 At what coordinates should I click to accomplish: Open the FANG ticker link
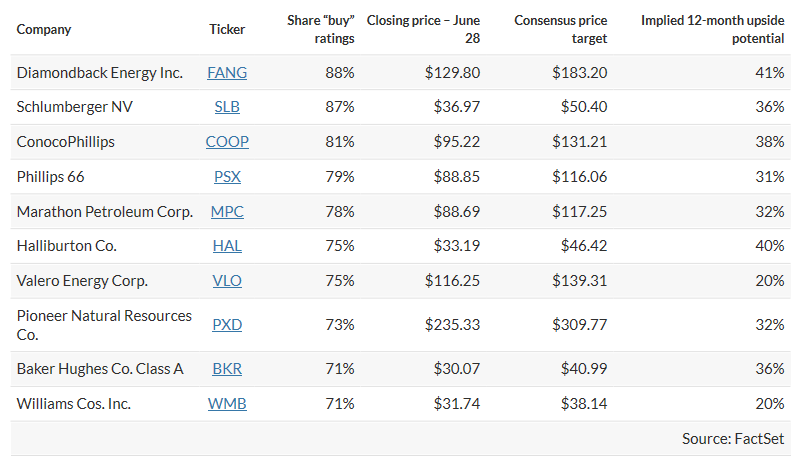tap(227, 73)
